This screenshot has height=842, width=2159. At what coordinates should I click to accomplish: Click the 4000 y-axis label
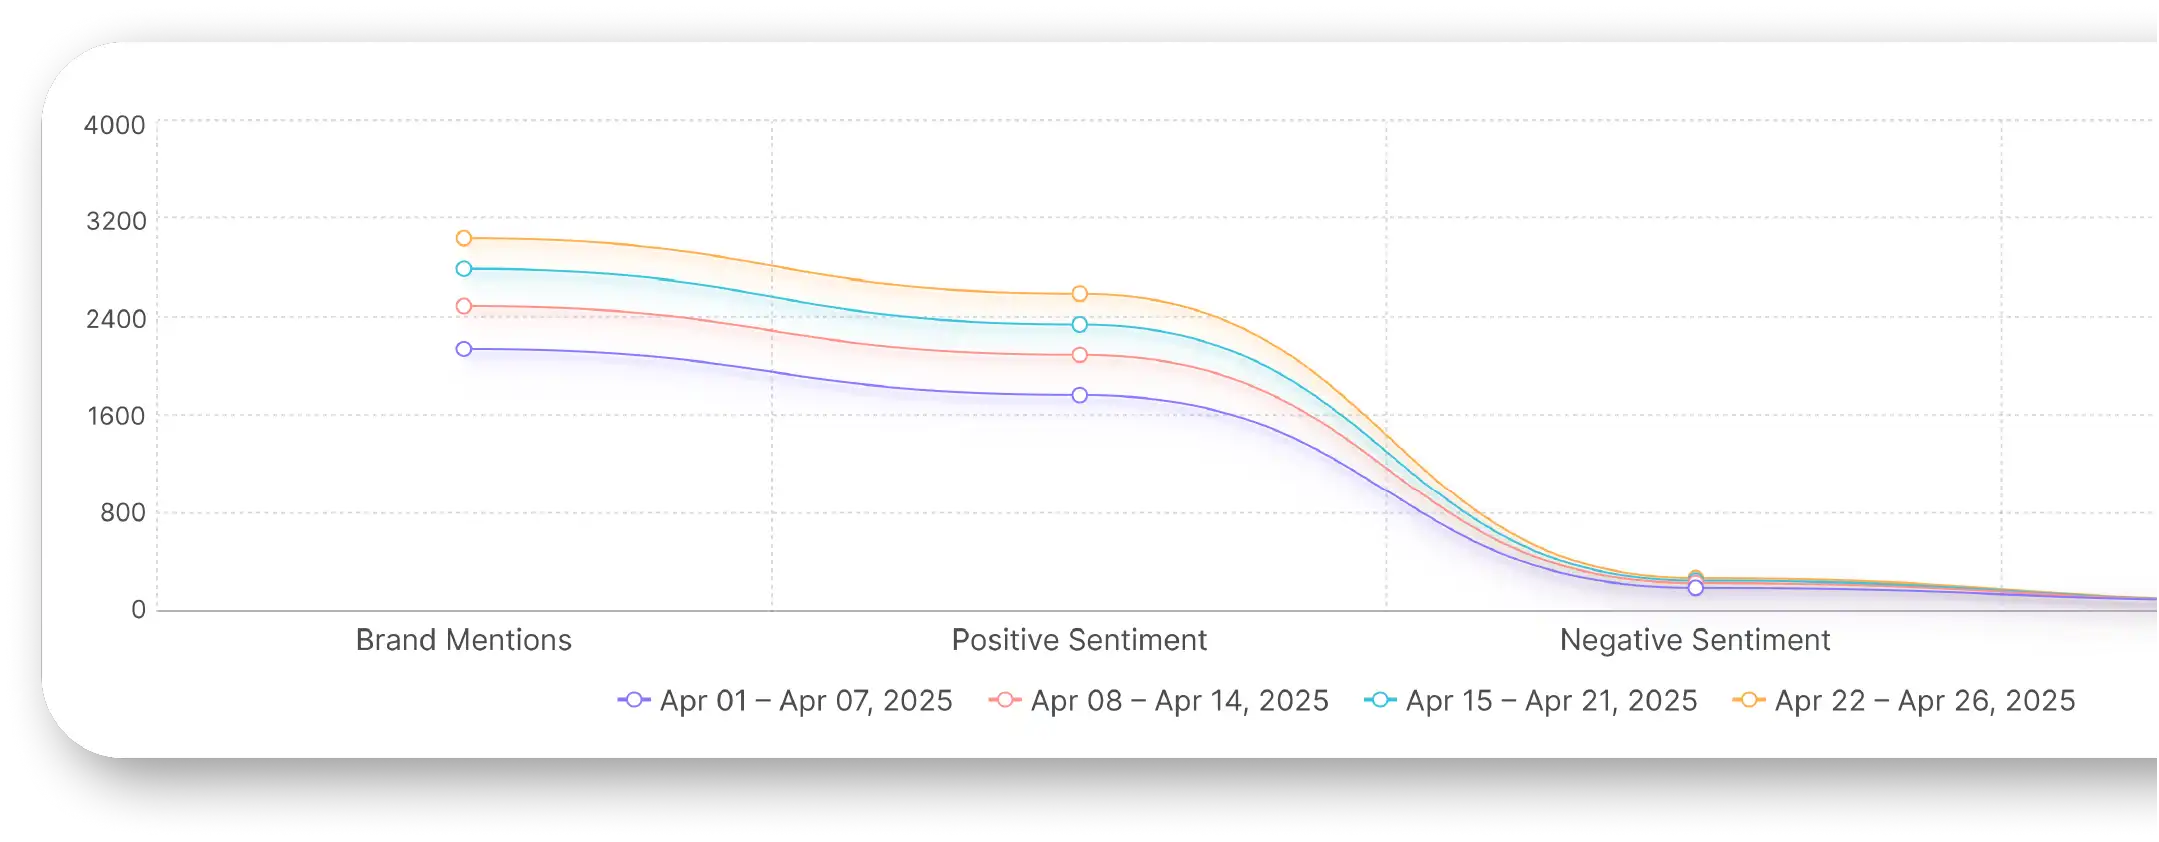(x=115, y=125)
